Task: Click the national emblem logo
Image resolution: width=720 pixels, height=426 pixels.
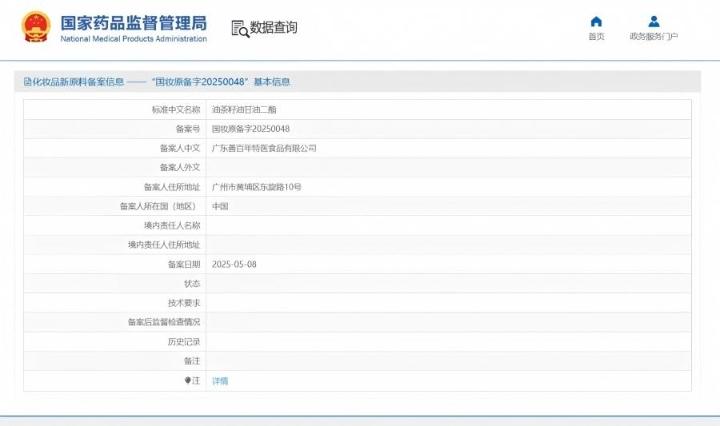Action: coord(35,27)
